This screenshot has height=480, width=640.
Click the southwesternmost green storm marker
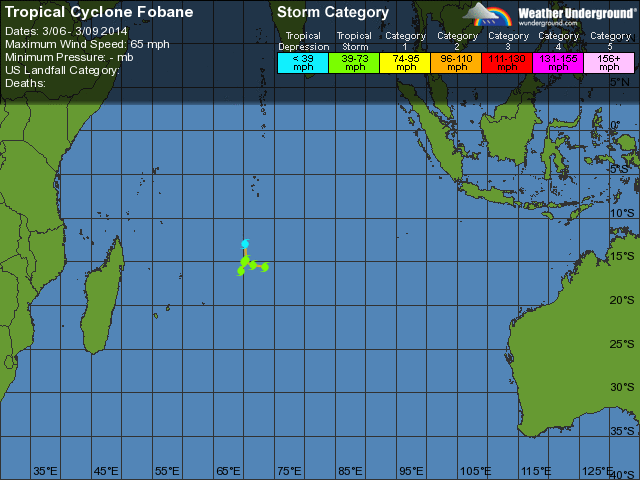point(241,270)
